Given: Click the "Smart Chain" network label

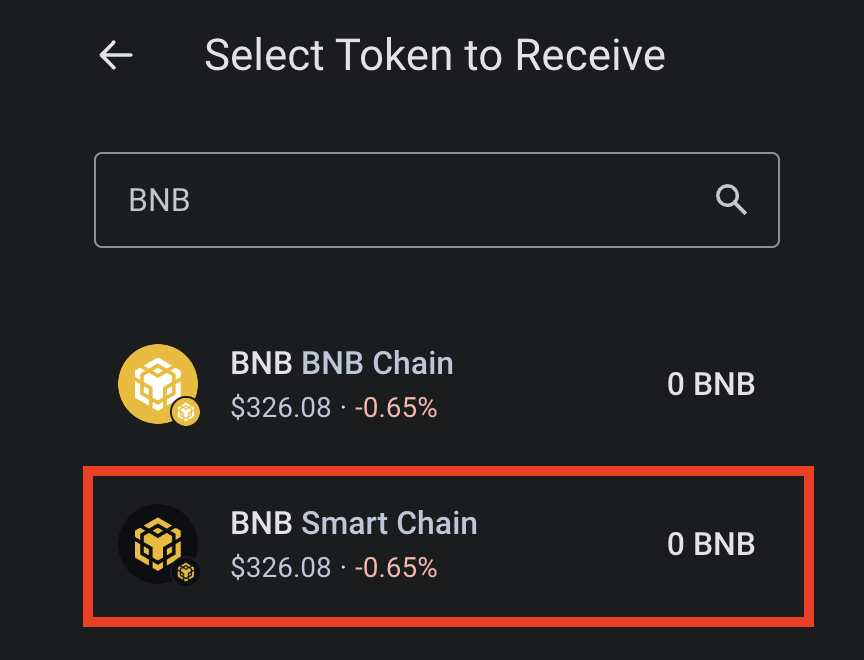Looking at the screenshot, I should click(x=390, y=523).
